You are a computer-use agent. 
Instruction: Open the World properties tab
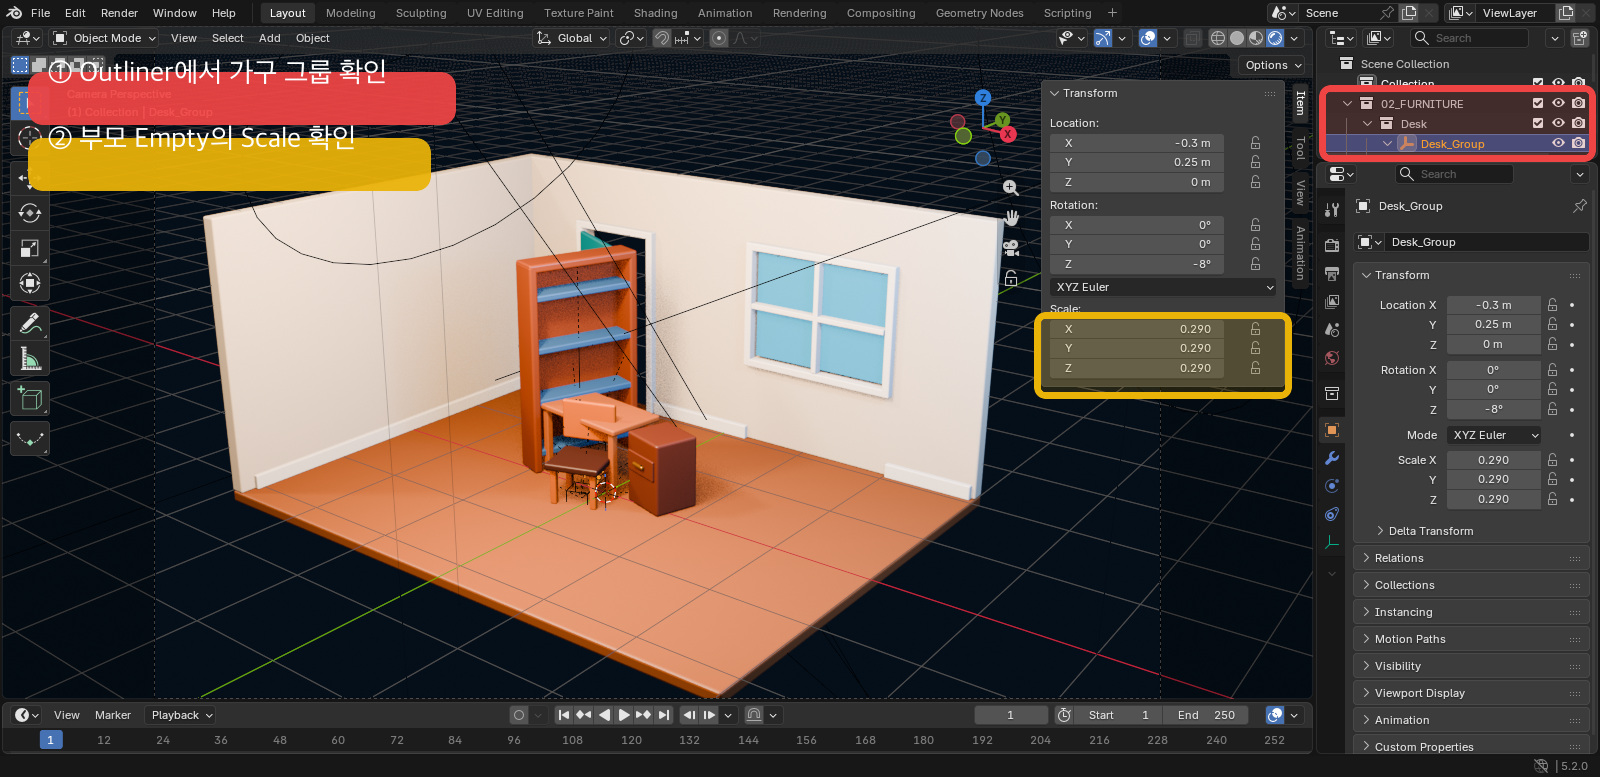click(x=1332, y=358)
